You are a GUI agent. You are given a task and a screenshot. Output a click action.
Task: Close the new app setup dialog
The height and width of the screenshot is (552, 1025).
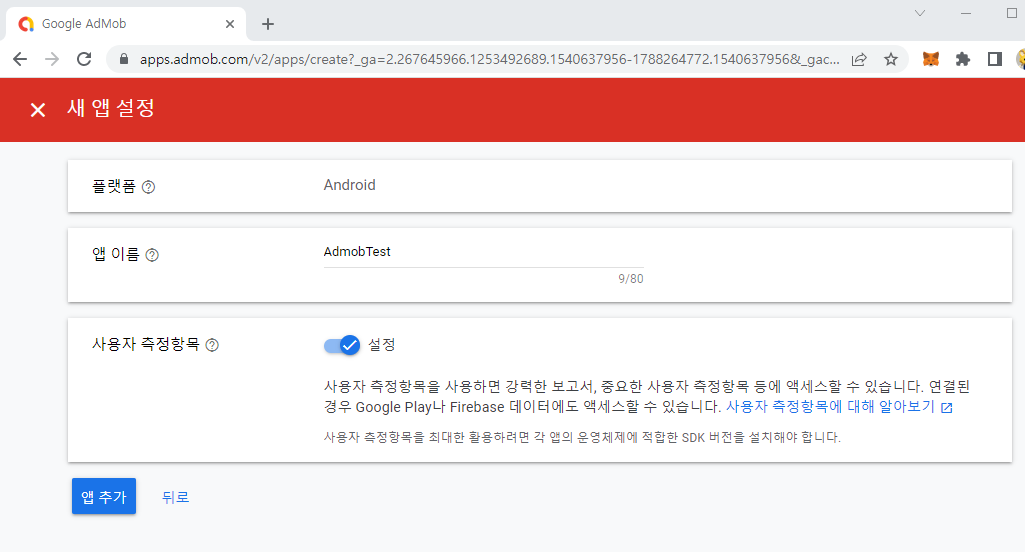(x=38, y=110)
